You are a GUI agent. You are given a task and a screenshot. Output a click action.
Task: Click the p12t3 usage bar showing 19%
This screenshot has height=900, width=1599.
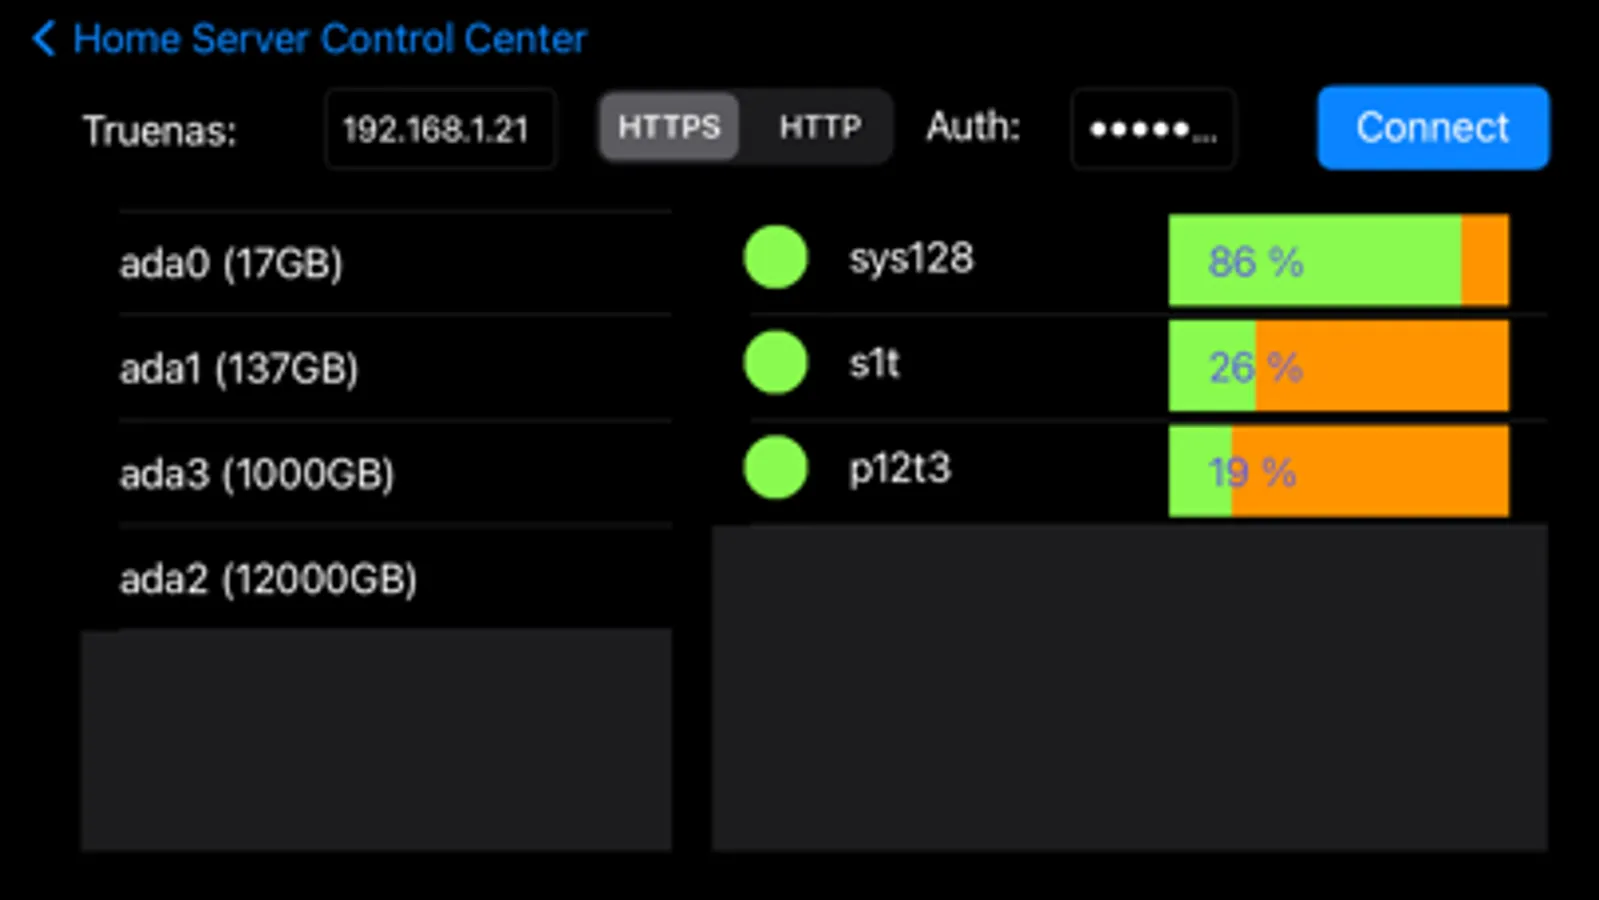point(1338,471)
